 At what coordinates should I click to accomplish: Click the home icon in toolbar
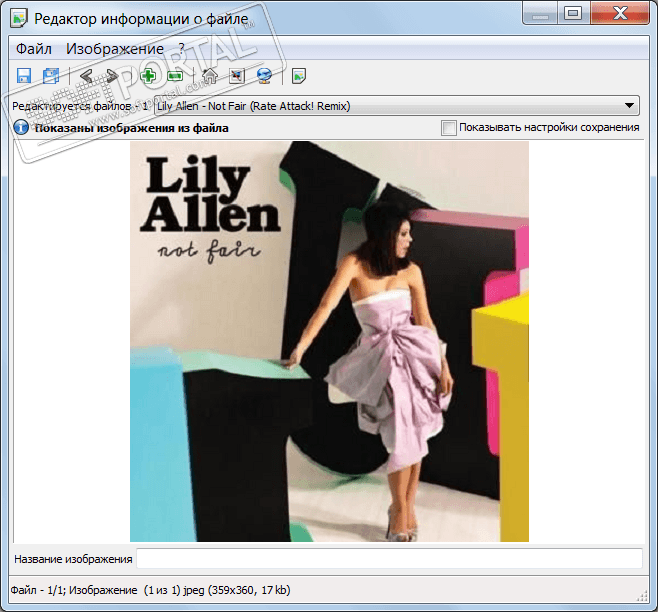(210, 76)
